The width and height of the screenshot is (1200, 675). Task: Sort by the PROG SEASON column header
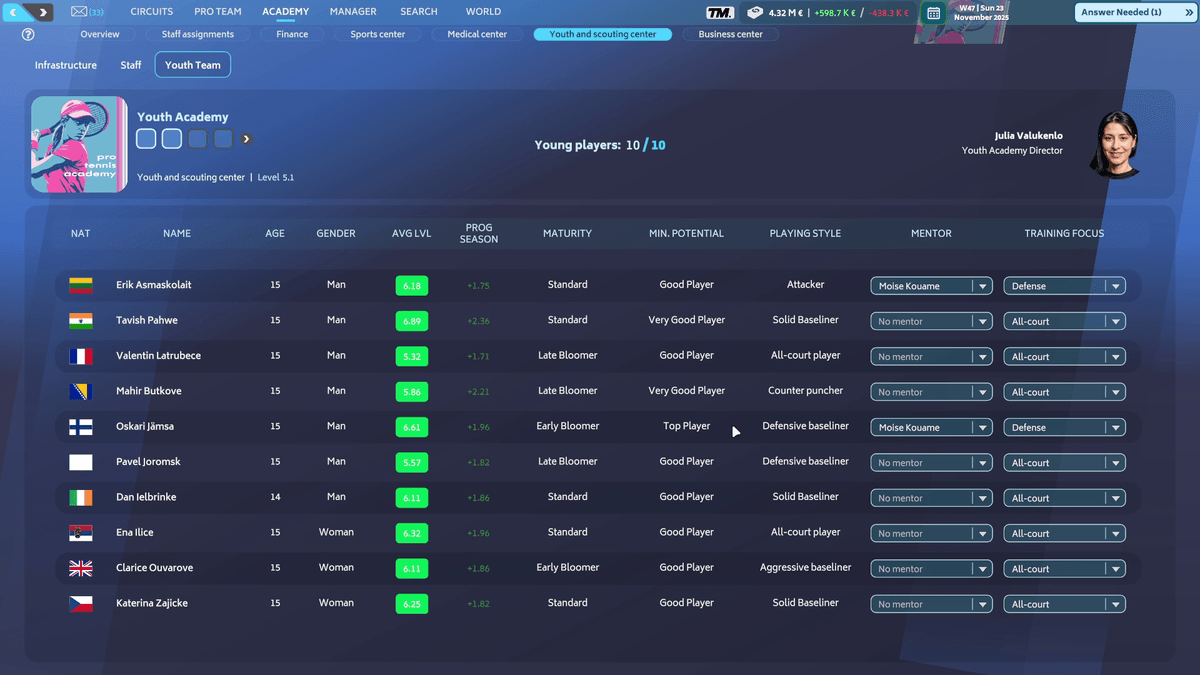[x=479, y=233]
